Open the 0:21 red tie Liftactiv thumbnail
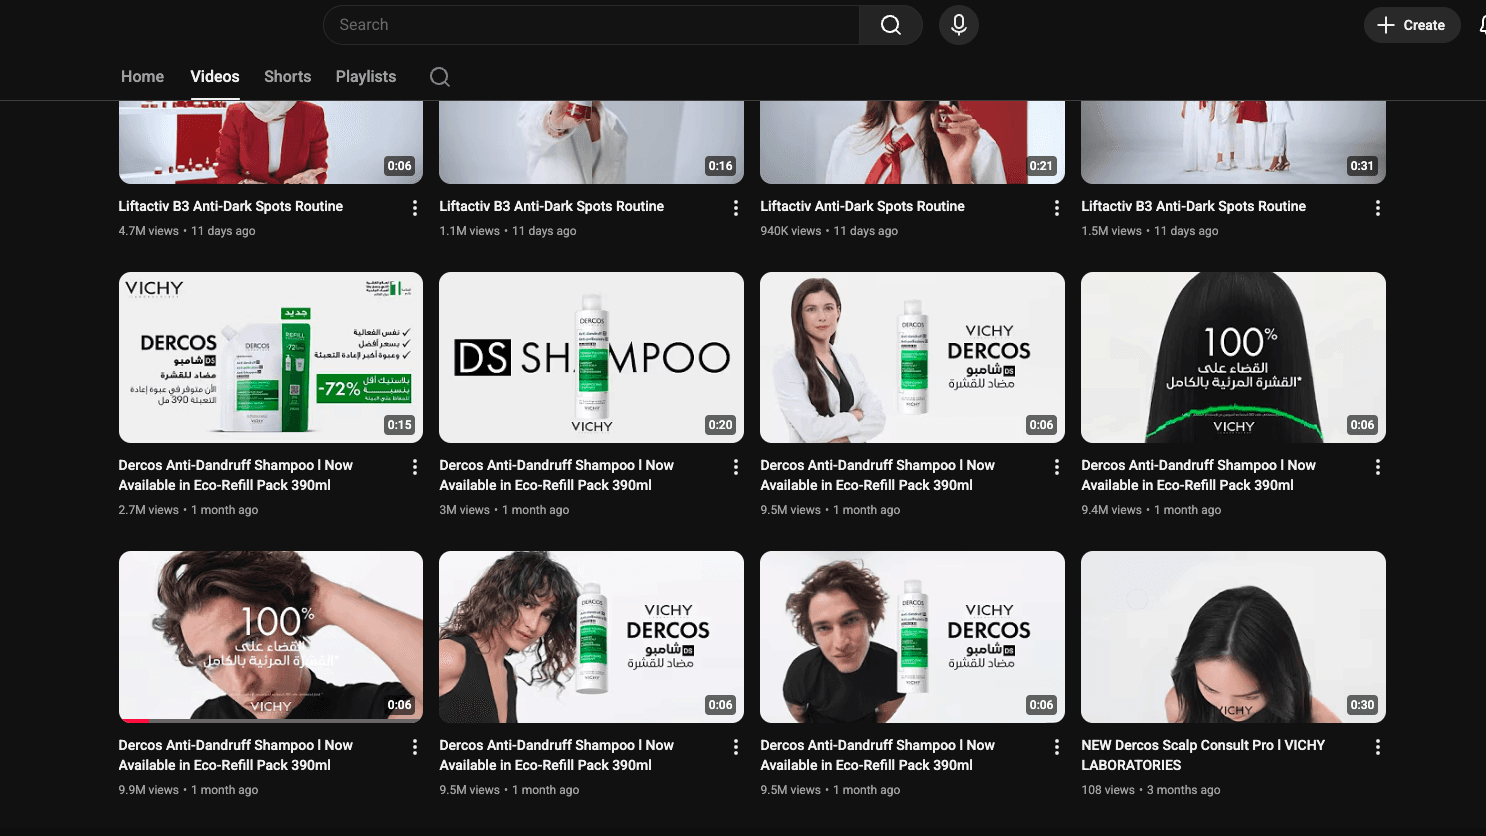The width and height of the screenshot is (1486, 836). click(912, 142)
